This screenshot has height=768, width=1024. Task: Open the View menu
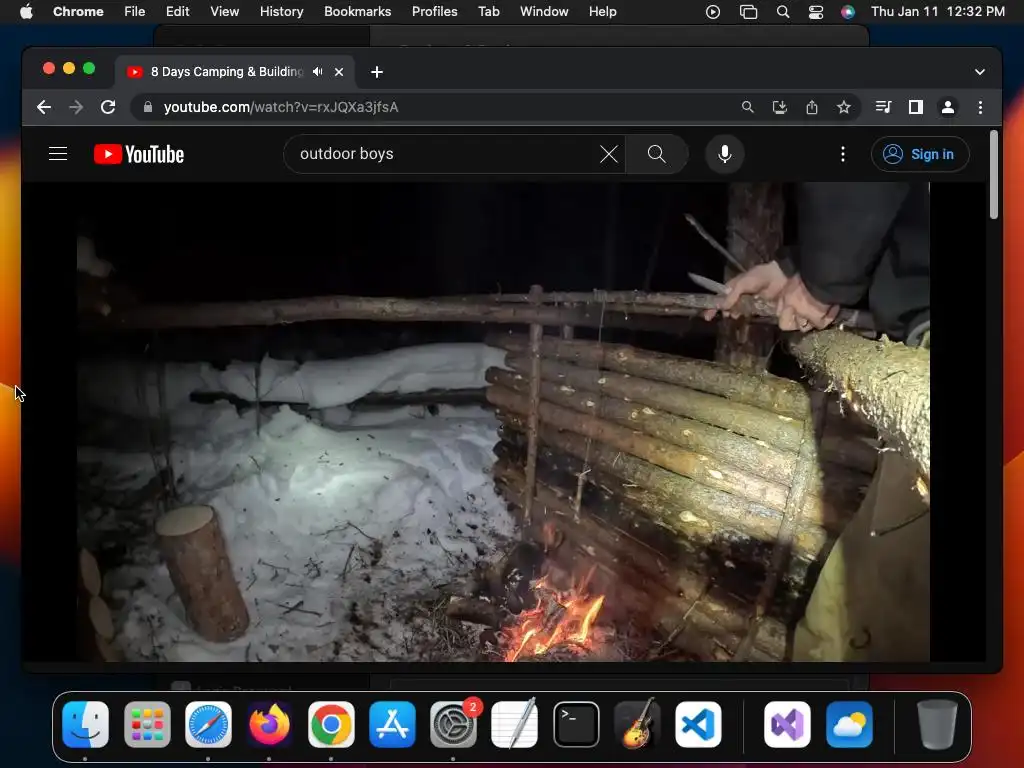click(224, 12)
